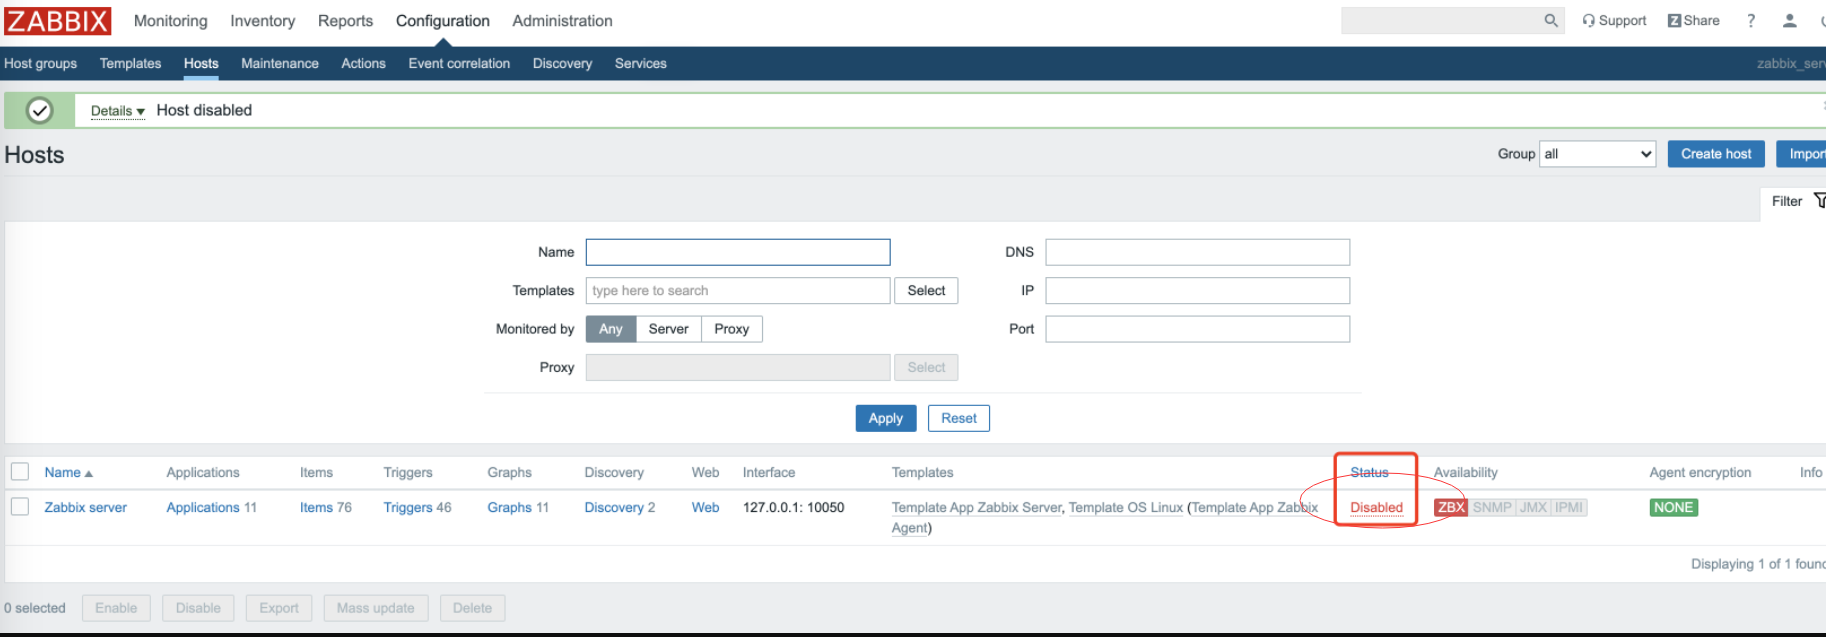This screenshot has width=1826, height=637.
Task: Click the search magnifier icon
Action: click(x=1550, y=21)
